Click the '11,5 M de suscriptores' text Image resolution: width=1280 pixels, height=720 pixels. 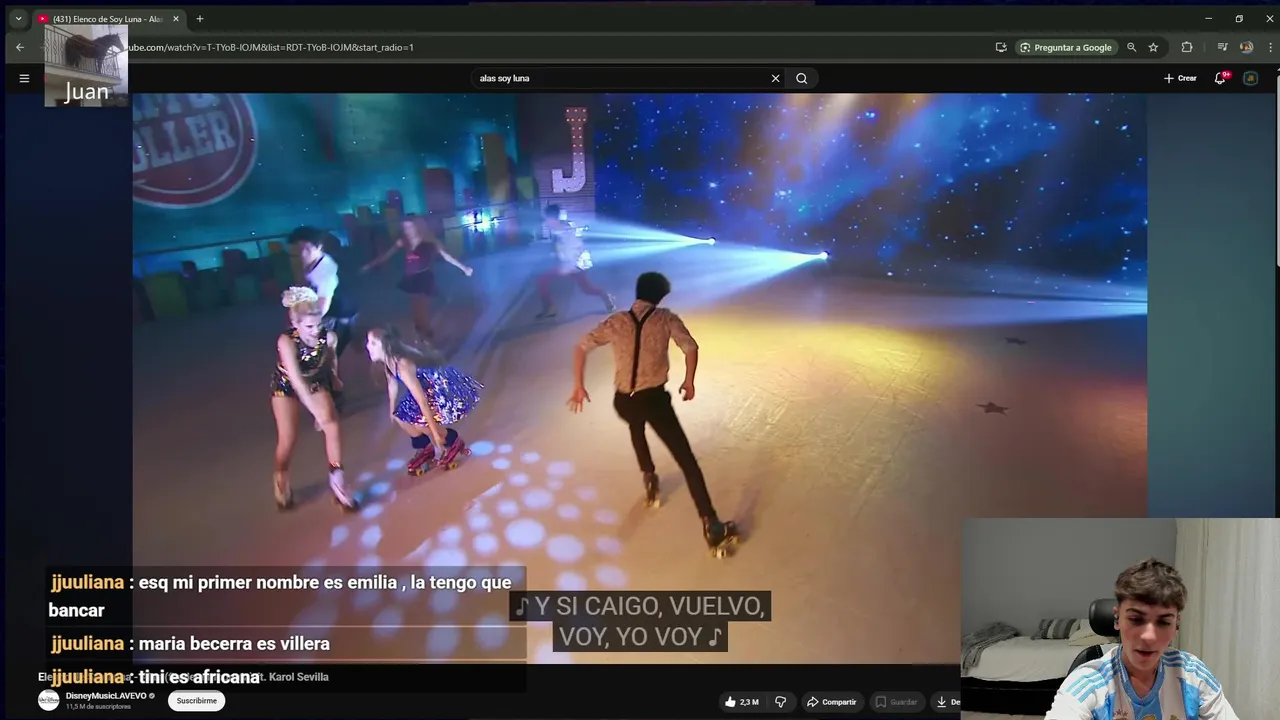[98, 707]
